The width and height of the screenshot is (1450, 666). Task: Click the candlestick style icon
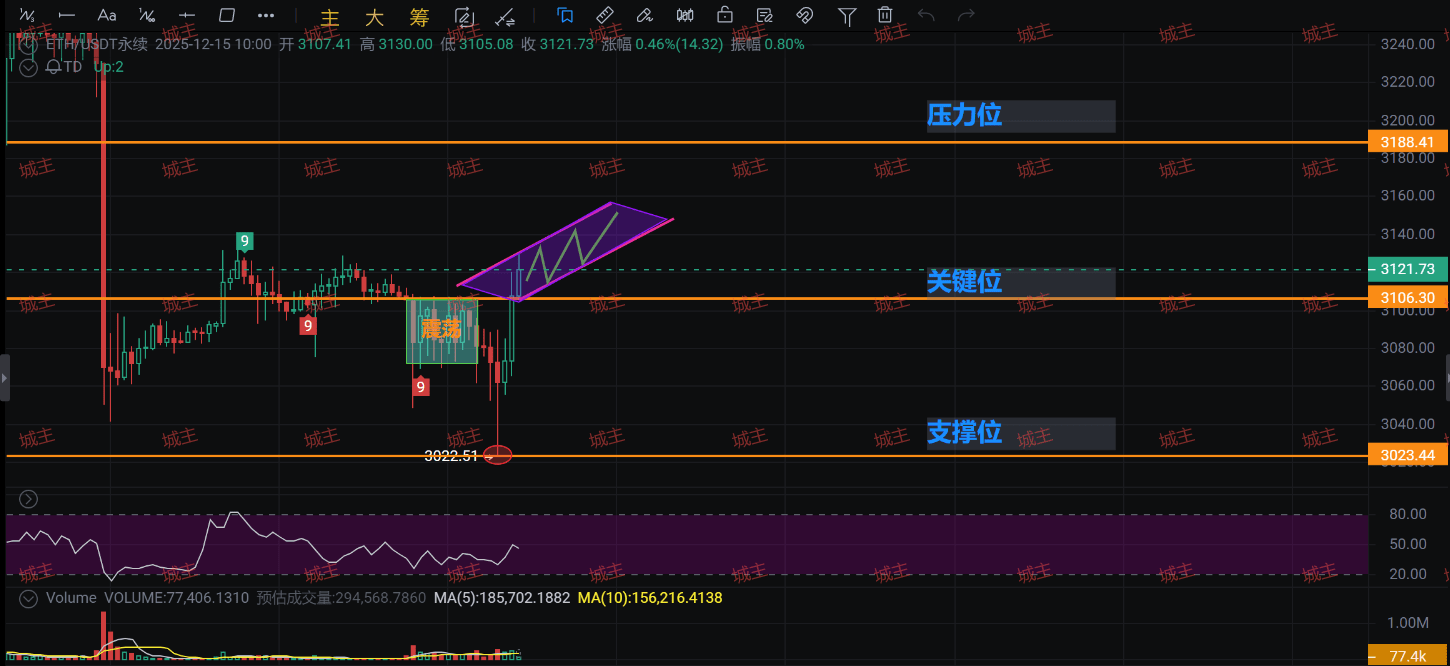[x=685, y=15]
